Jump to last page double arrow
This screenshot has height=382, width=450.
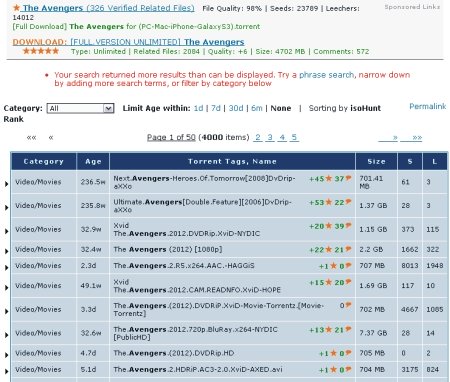tap(411, 137)
